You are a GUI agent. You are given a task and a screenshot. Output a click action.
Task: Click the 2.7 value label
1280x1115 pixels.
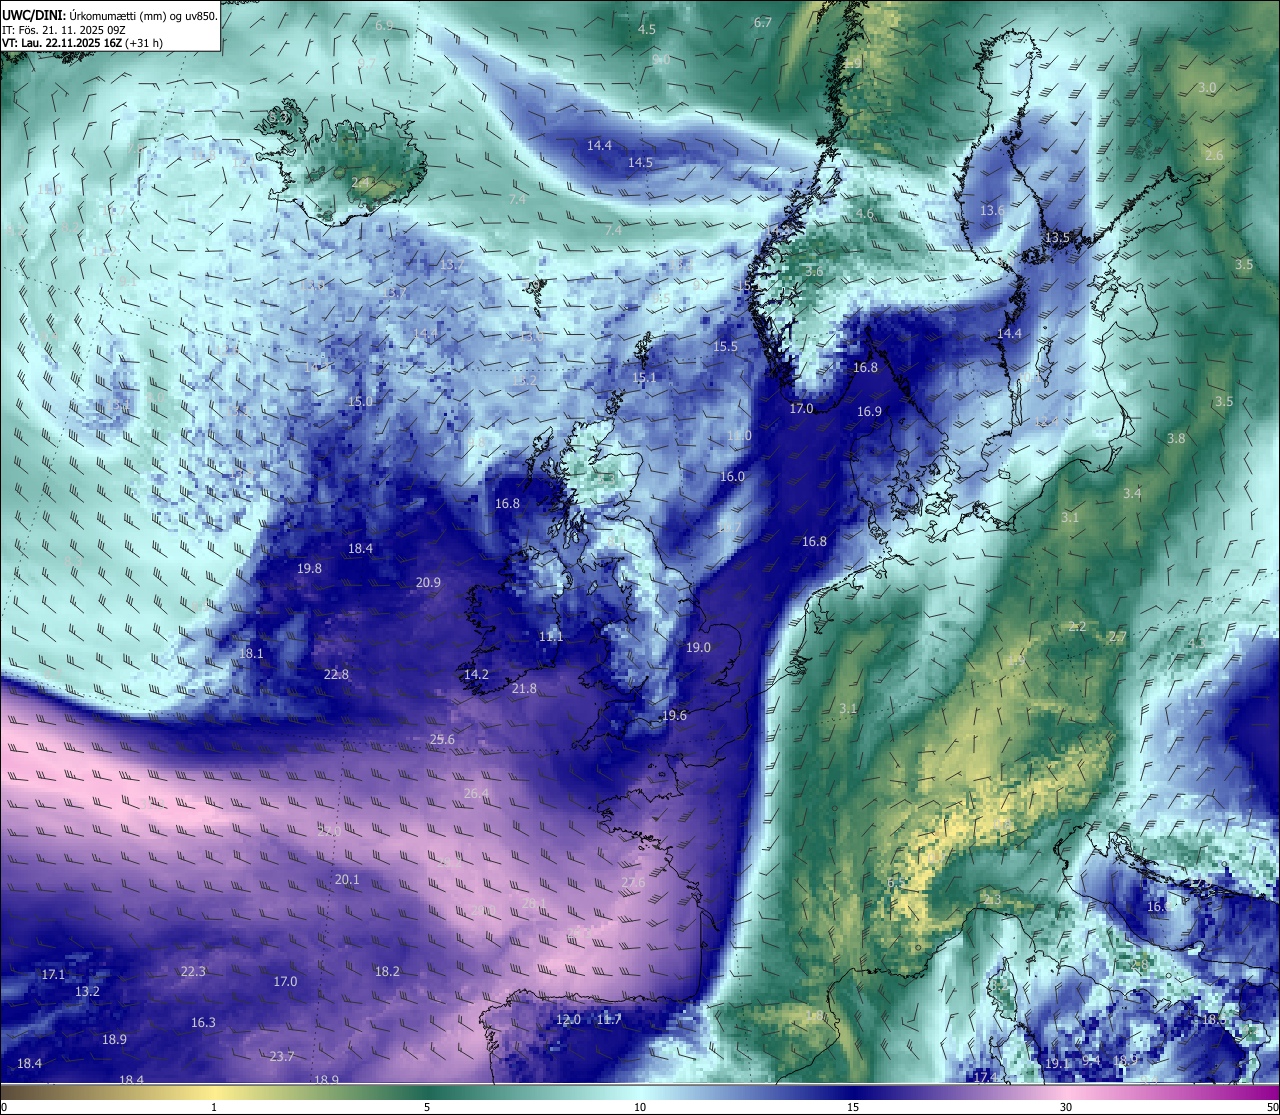1118,636
